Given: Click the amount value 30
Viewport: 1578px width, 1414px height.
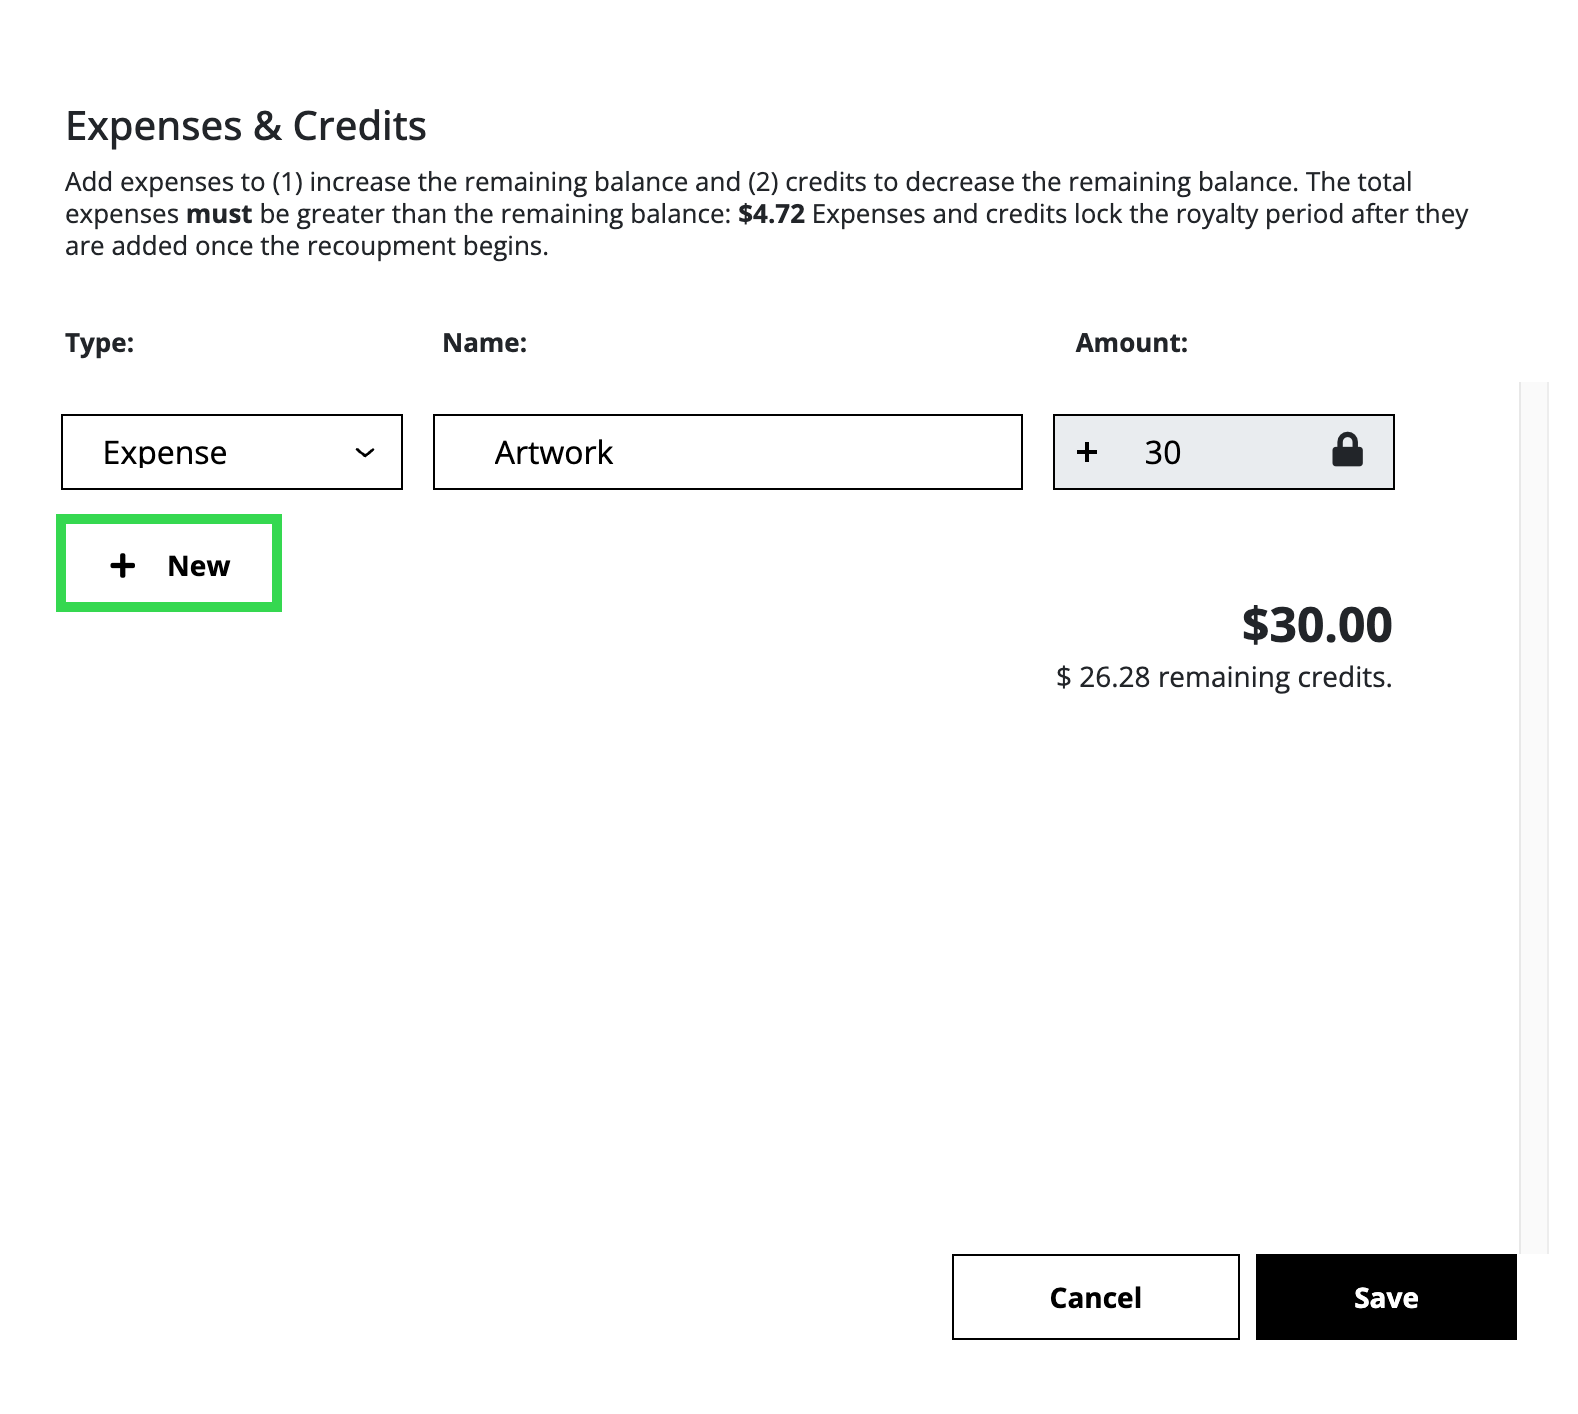Looking at the screenshot, I should [x=1163, y=453].
